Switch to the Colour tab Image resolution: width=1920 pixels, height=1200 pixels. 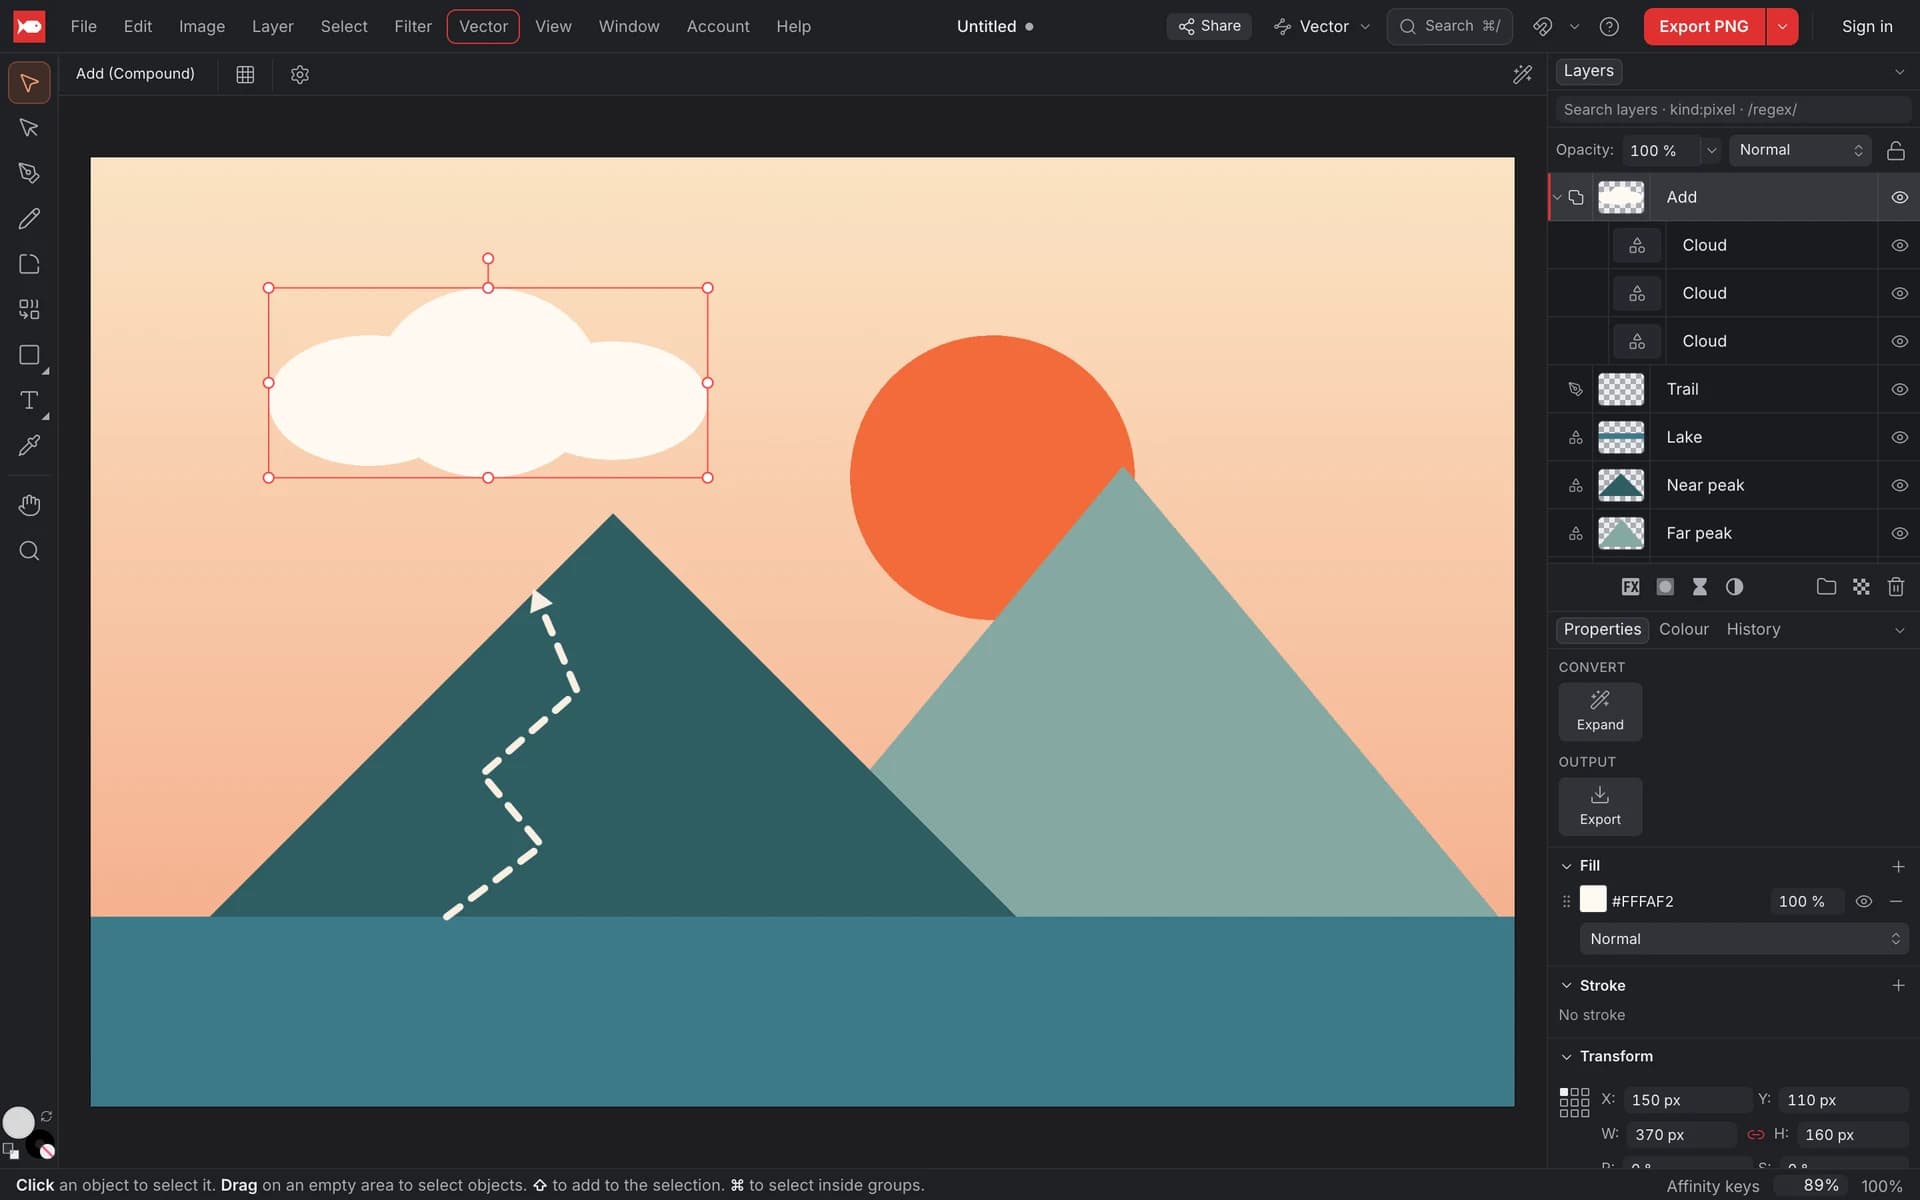coord(1683,629)
